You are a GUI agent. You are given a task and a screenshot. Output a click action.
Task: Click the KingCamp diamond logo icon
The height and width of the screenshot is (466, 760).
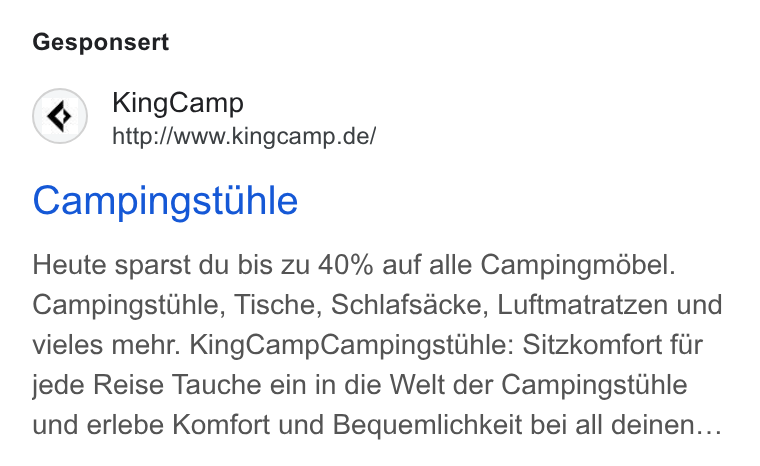point(60,116)
